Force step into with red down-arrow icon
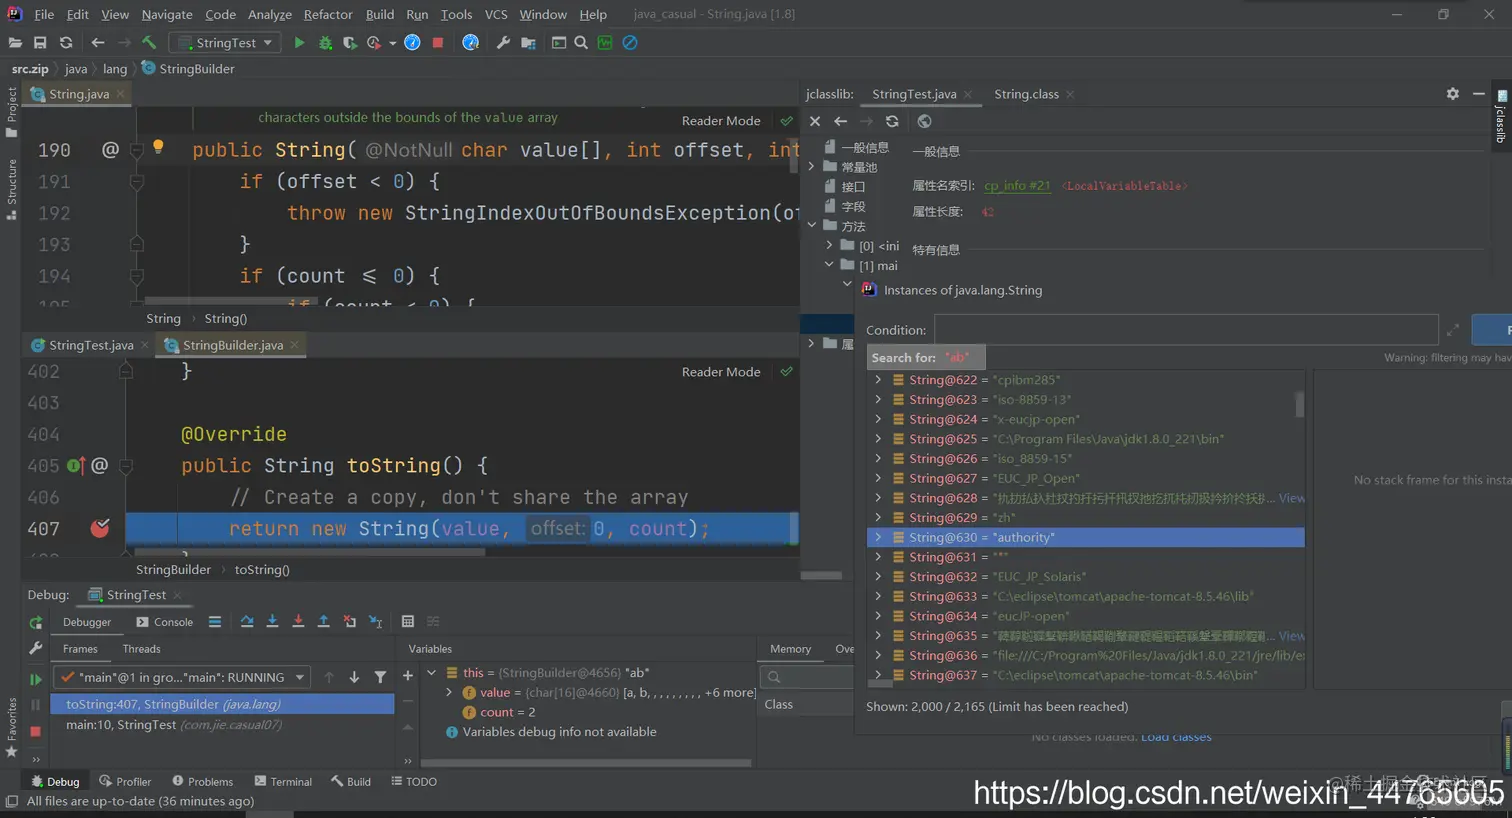 298,621
